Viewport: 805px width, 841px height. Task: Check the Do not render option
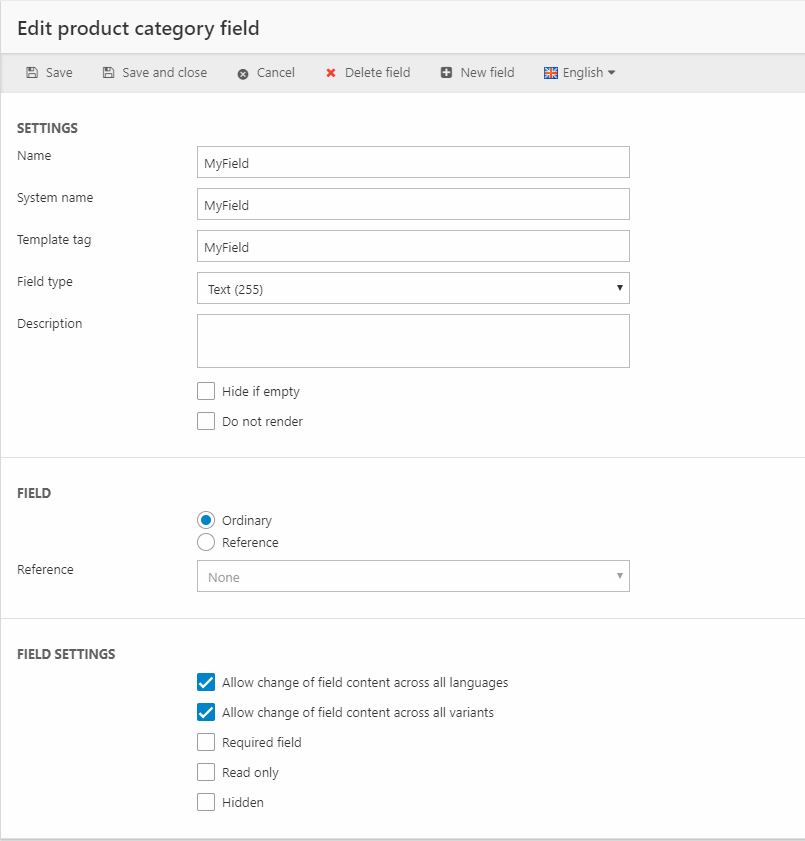(206, 421)
